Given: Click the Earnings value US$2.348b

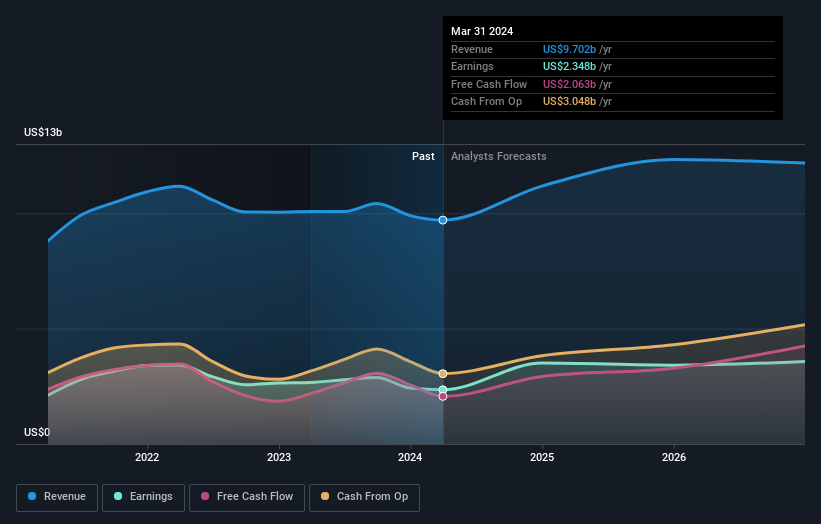Looking at the screenshot, I should (569, 66).
